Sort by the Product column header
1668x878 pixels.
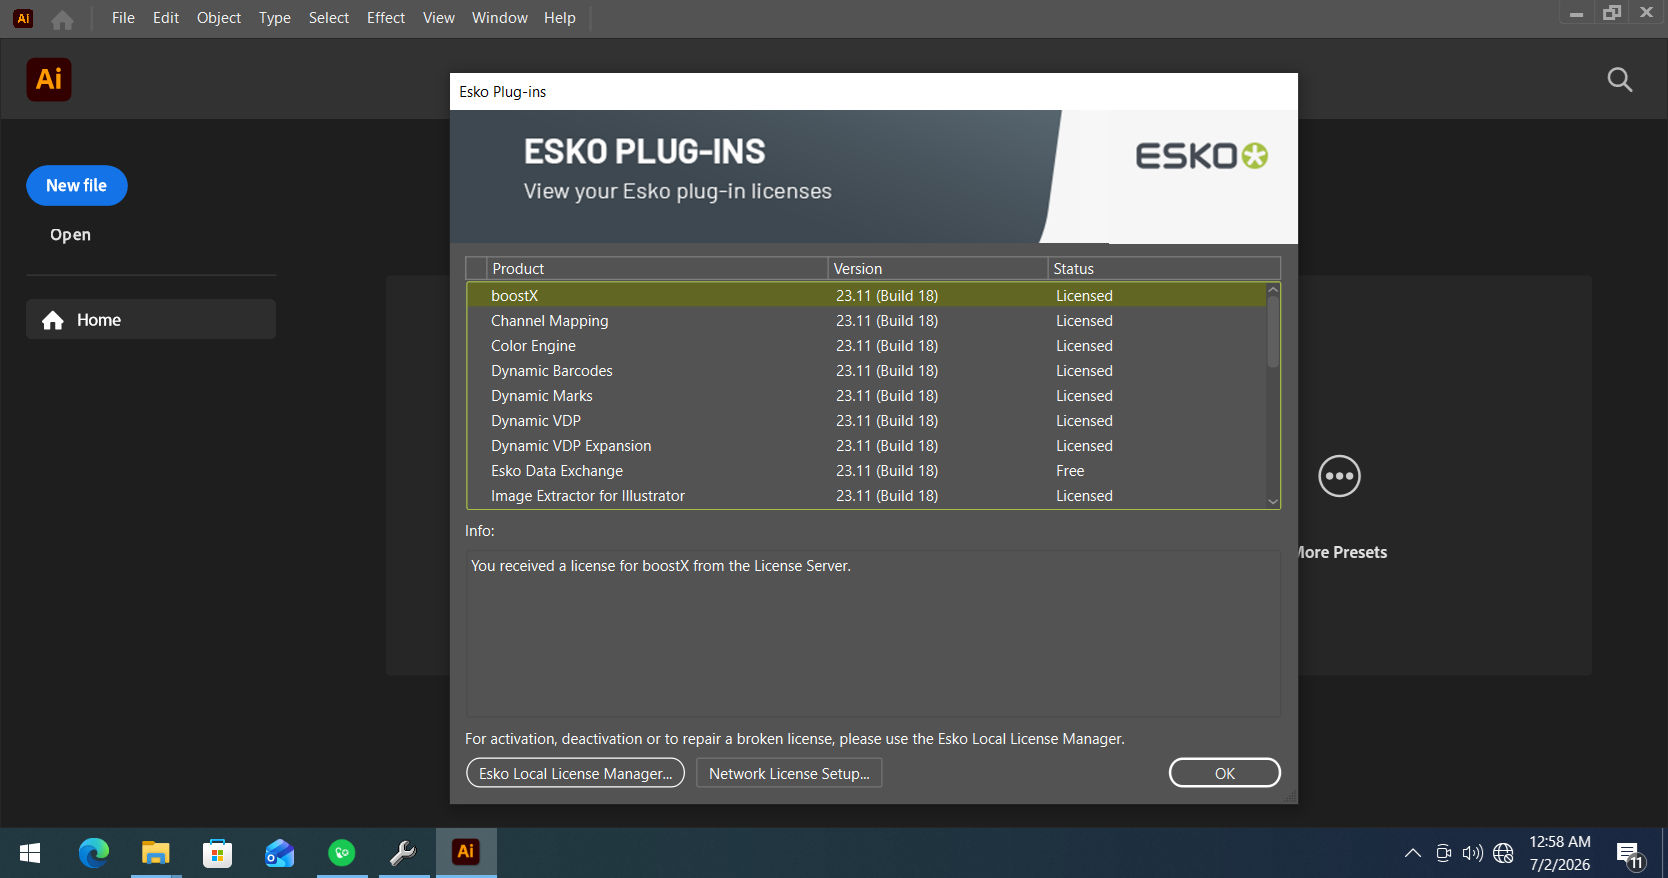(x=658, y=269)
